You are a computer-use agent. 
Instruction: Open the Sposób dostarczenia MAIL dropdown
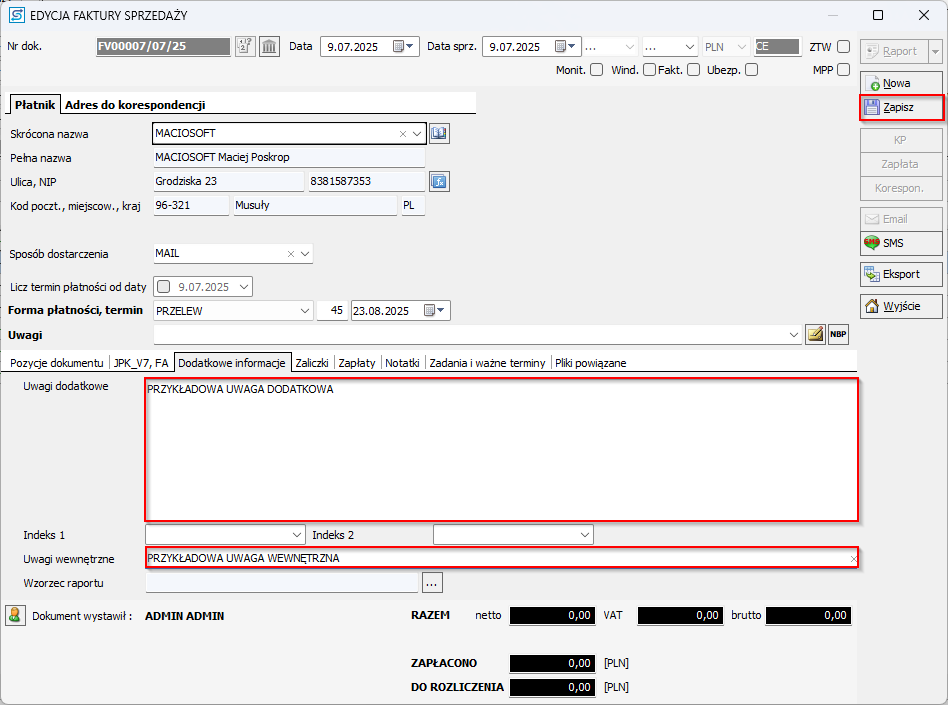(304, 254)
